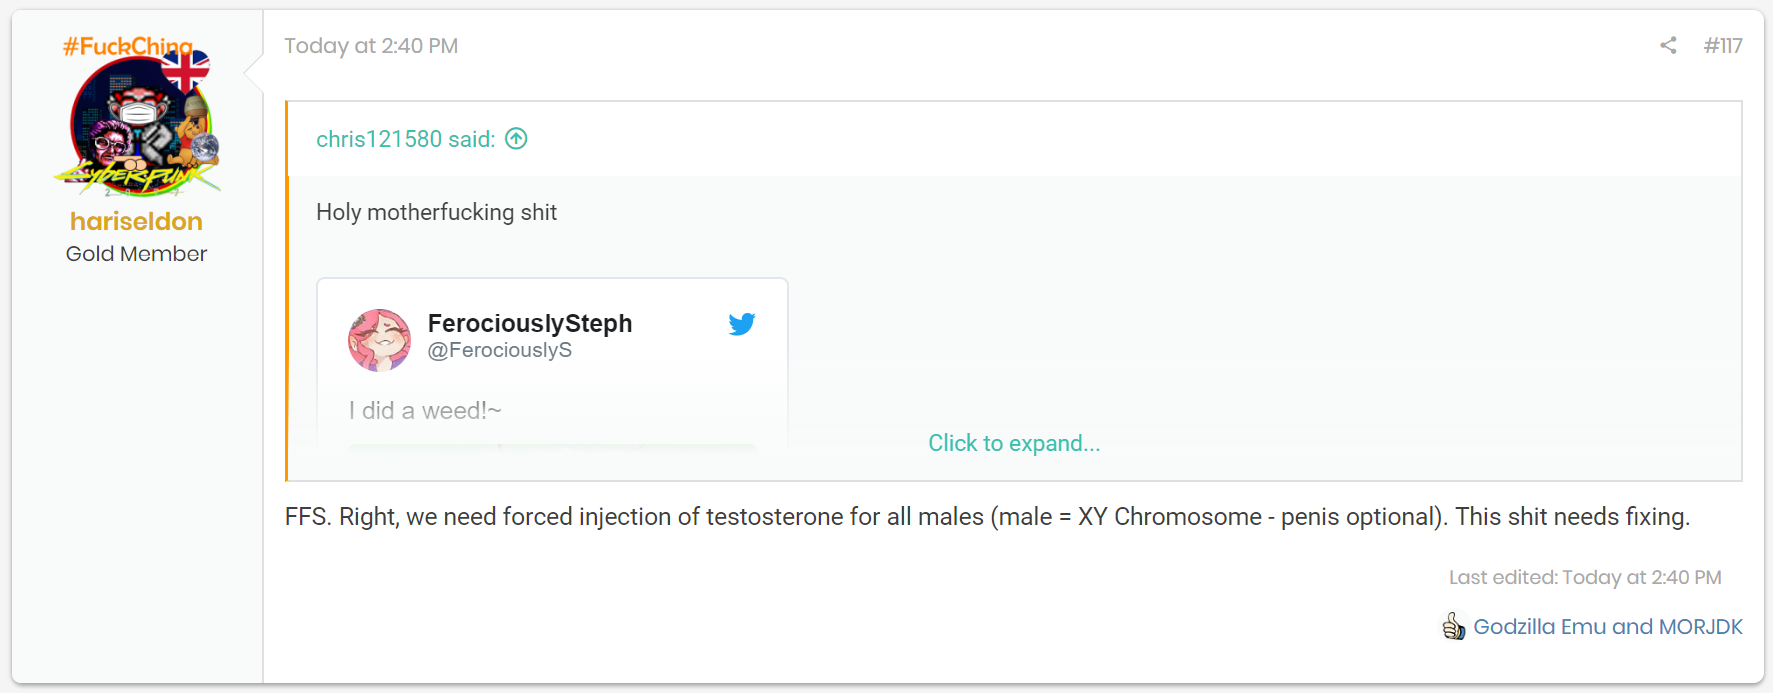Click the share icon beside post #117
The image size is (1773, 693).
(x=1668, y=45)
